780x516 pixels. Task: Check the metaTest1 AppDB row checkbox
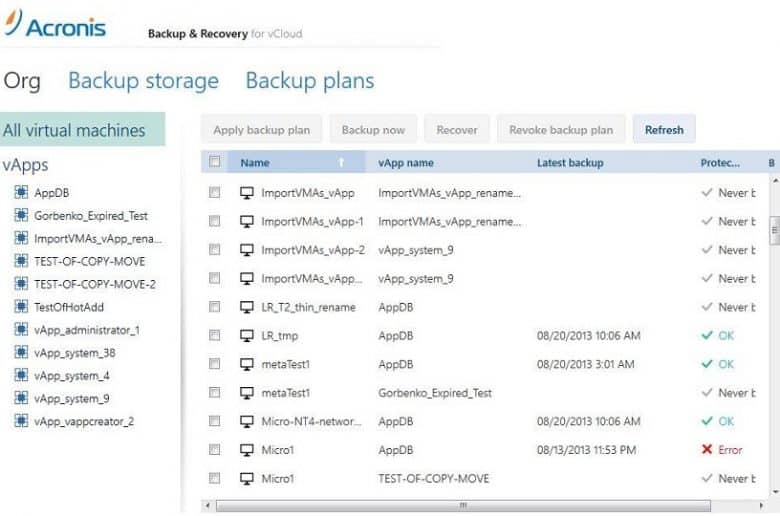click(x=214, y=364)
